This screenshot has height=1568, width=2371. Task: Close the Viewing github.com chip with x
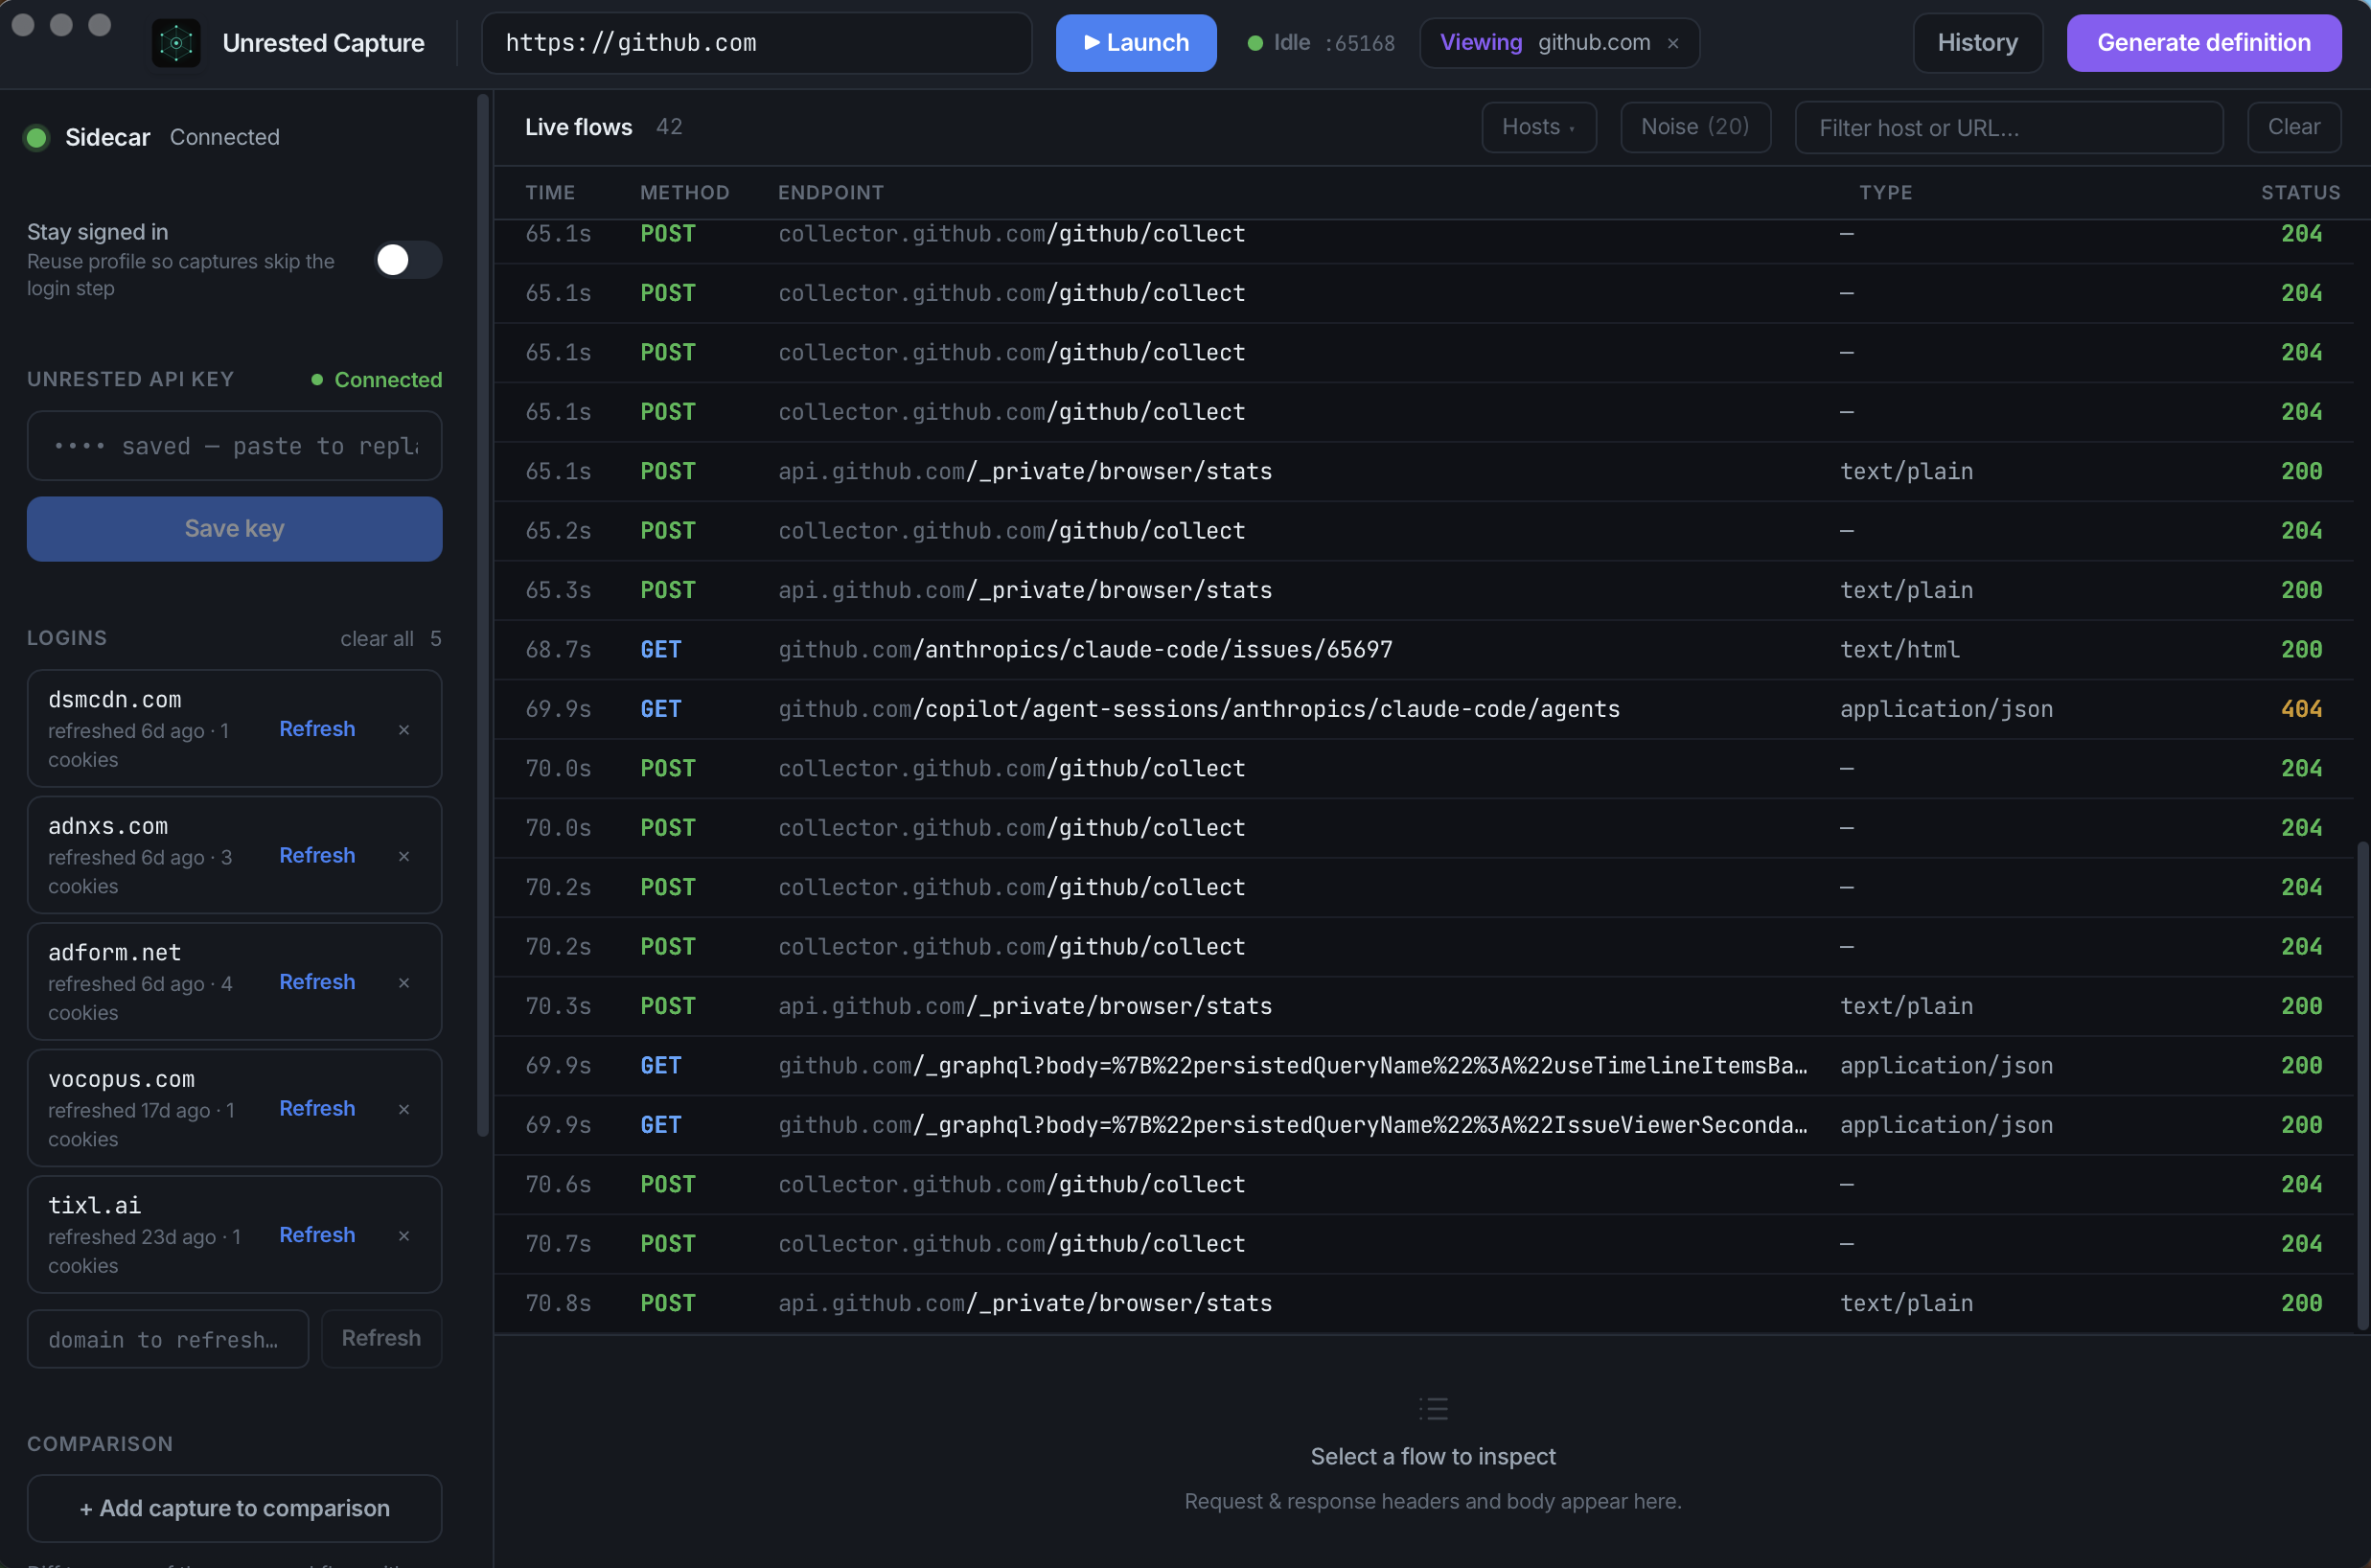pos(1673,43)
